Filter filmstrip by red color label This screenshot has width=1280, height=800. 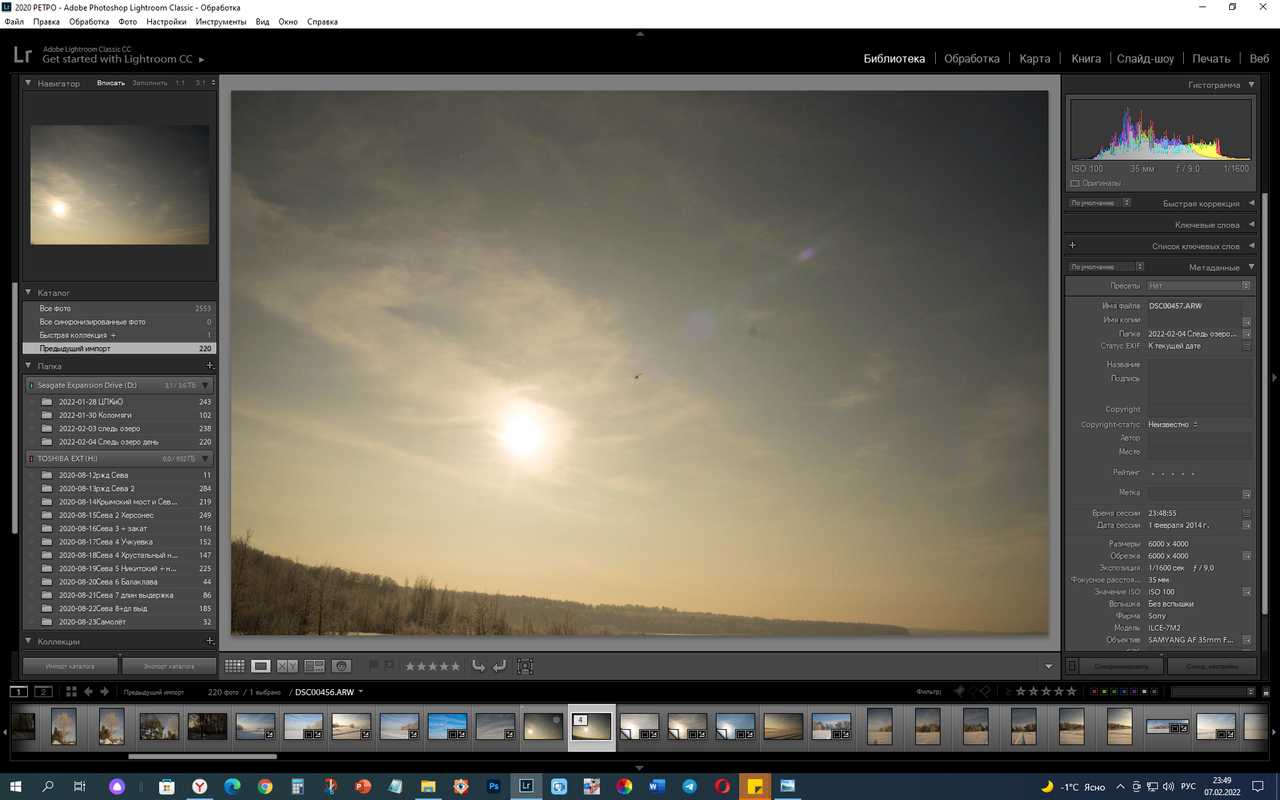click(1094, 692)
